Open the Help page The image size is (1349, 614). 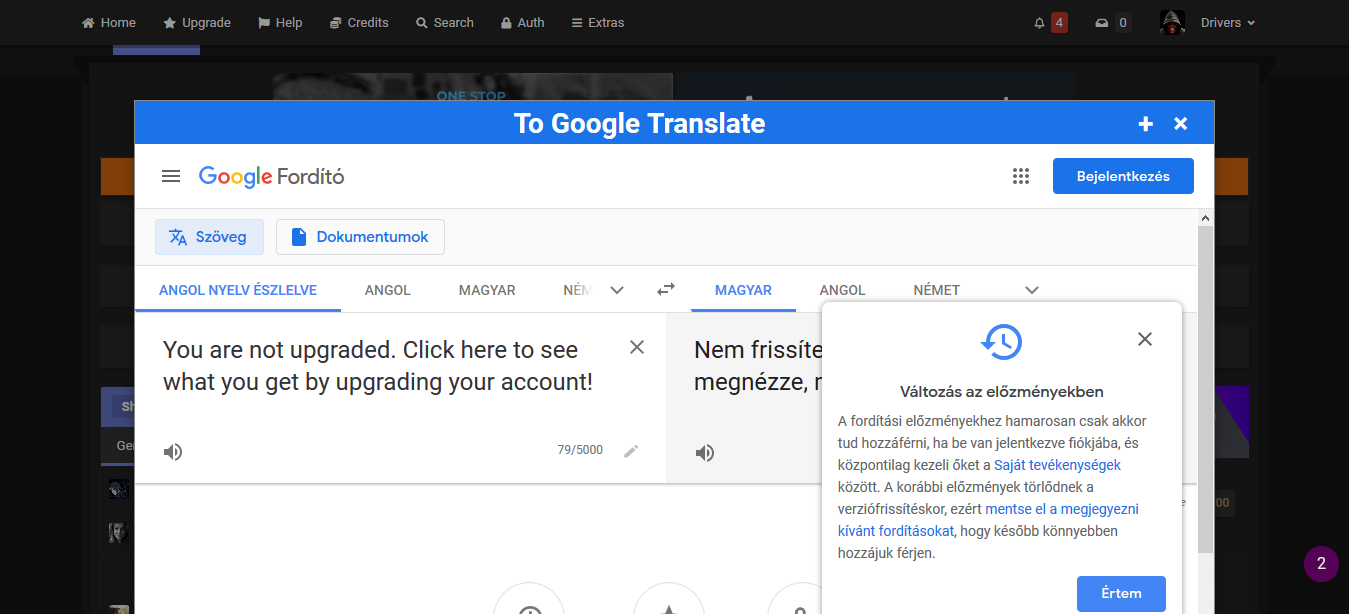[x=280, y=22]
